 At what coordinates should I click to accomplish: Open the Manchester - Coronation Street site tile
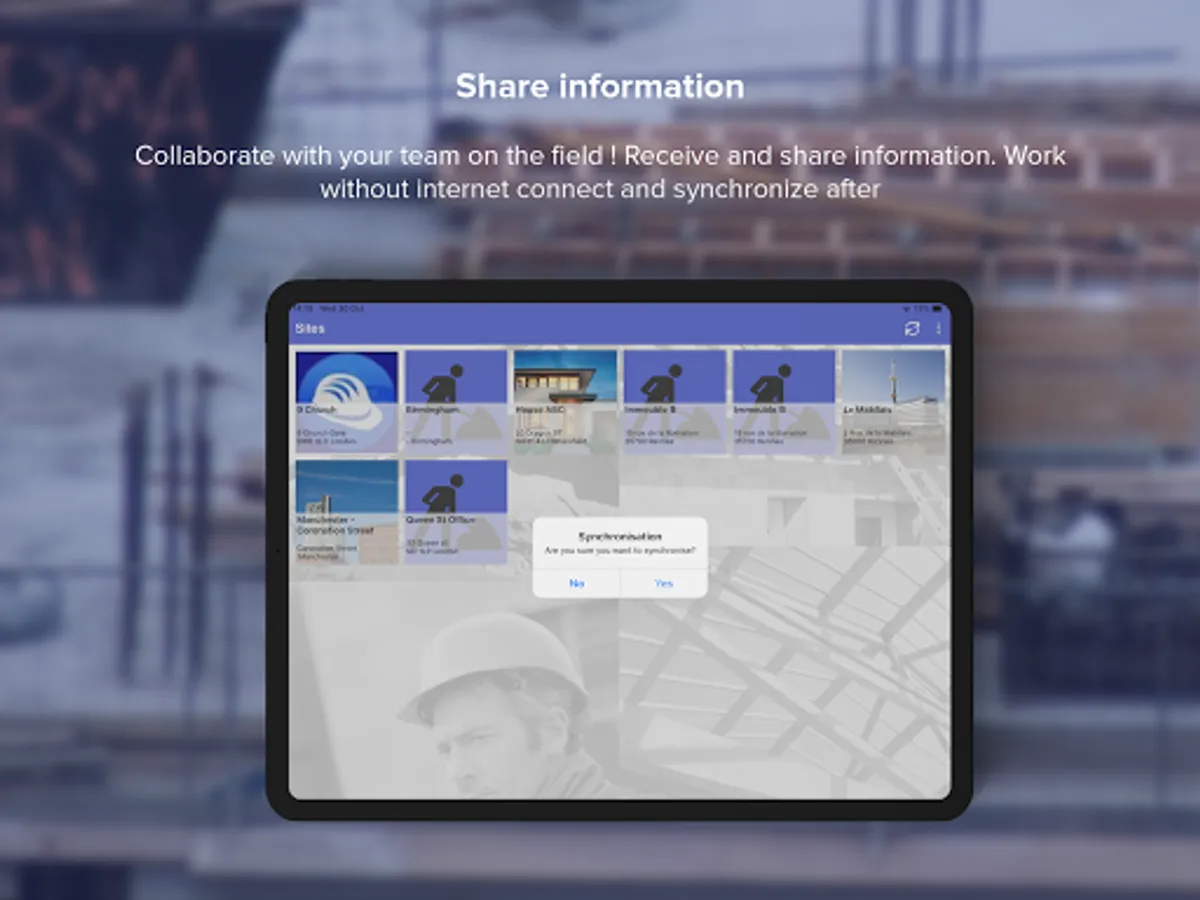347,512
